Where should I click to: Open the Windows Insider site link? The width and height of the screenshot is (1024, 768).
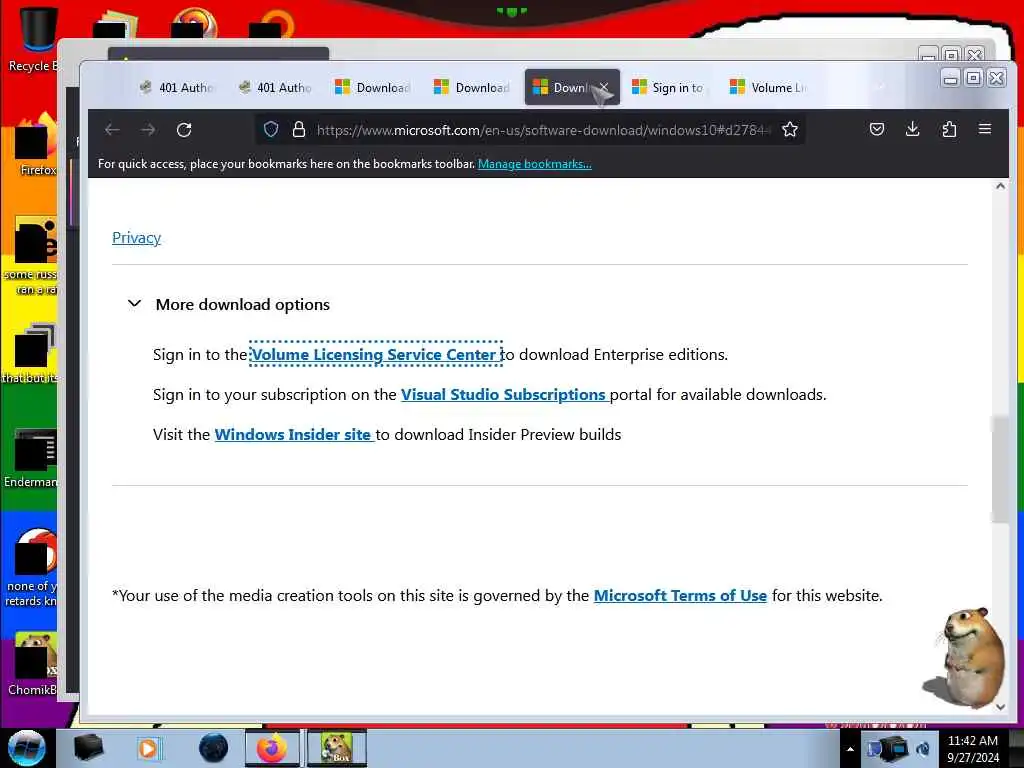coord(293,434)
